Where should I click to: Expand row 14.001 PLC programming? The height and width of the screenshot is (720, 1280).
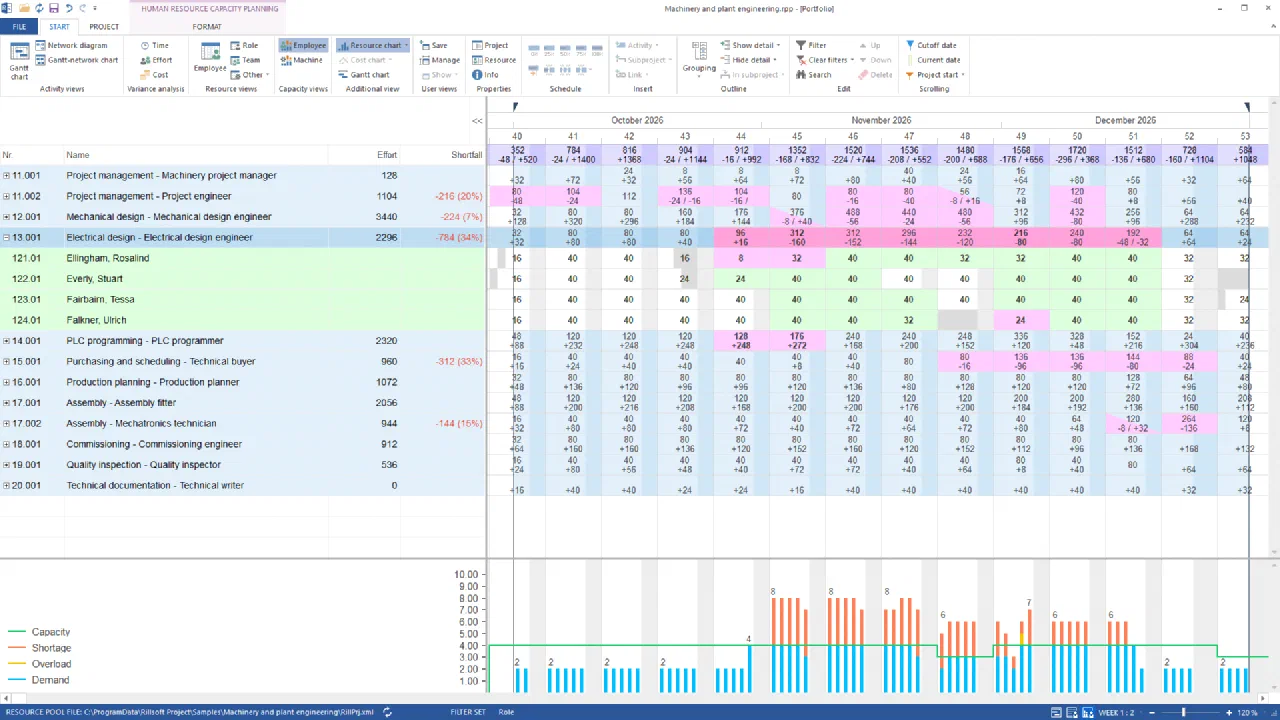(x=6, y=341)
